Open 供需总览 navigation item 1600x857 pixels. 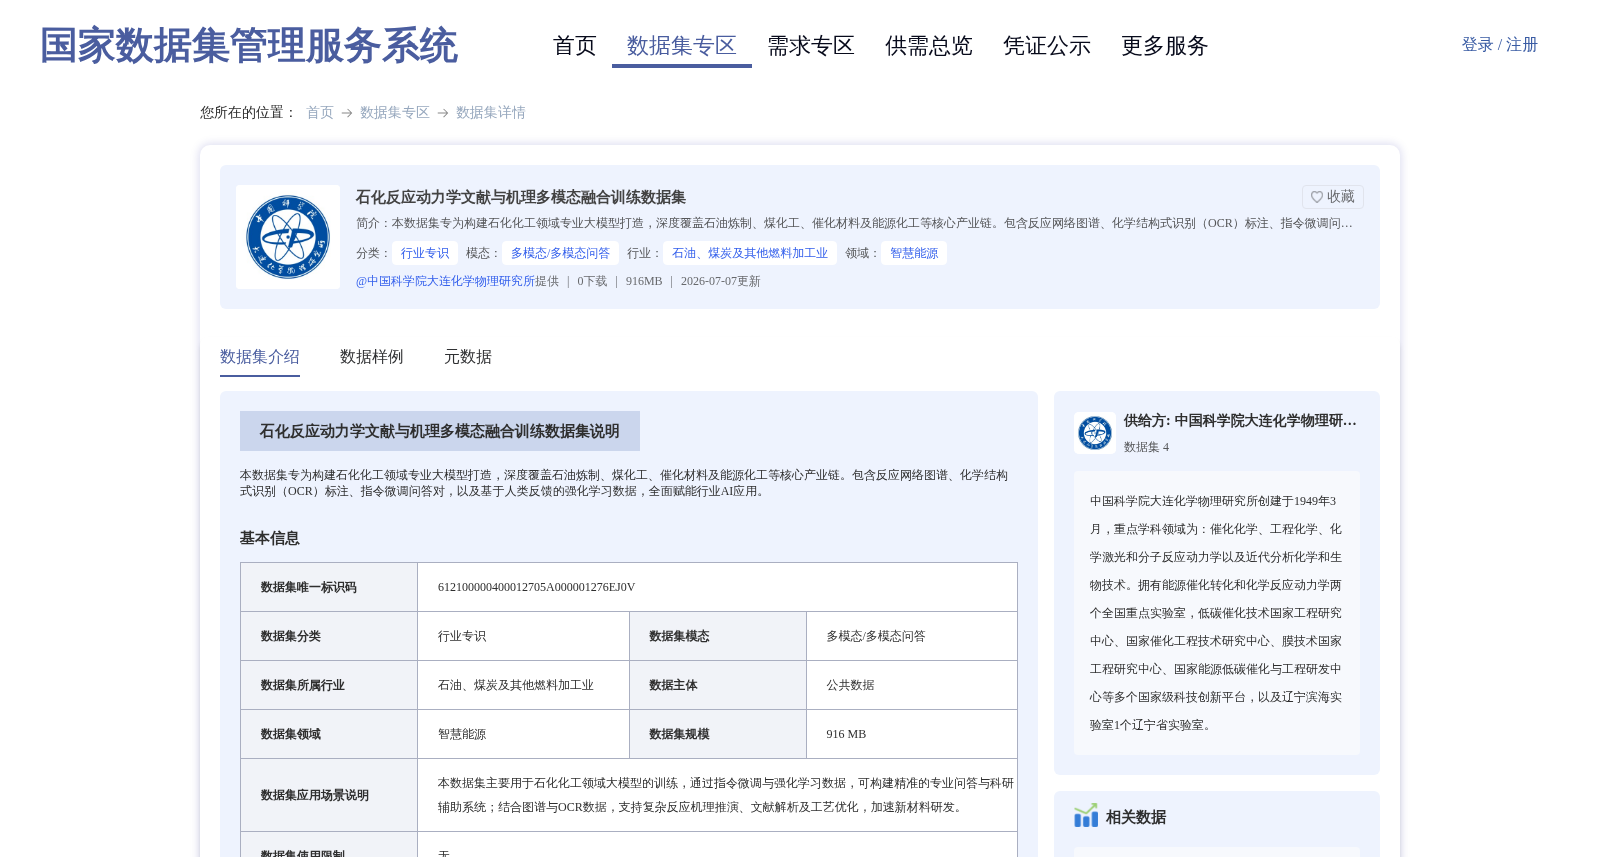click(x=929, y=46)
